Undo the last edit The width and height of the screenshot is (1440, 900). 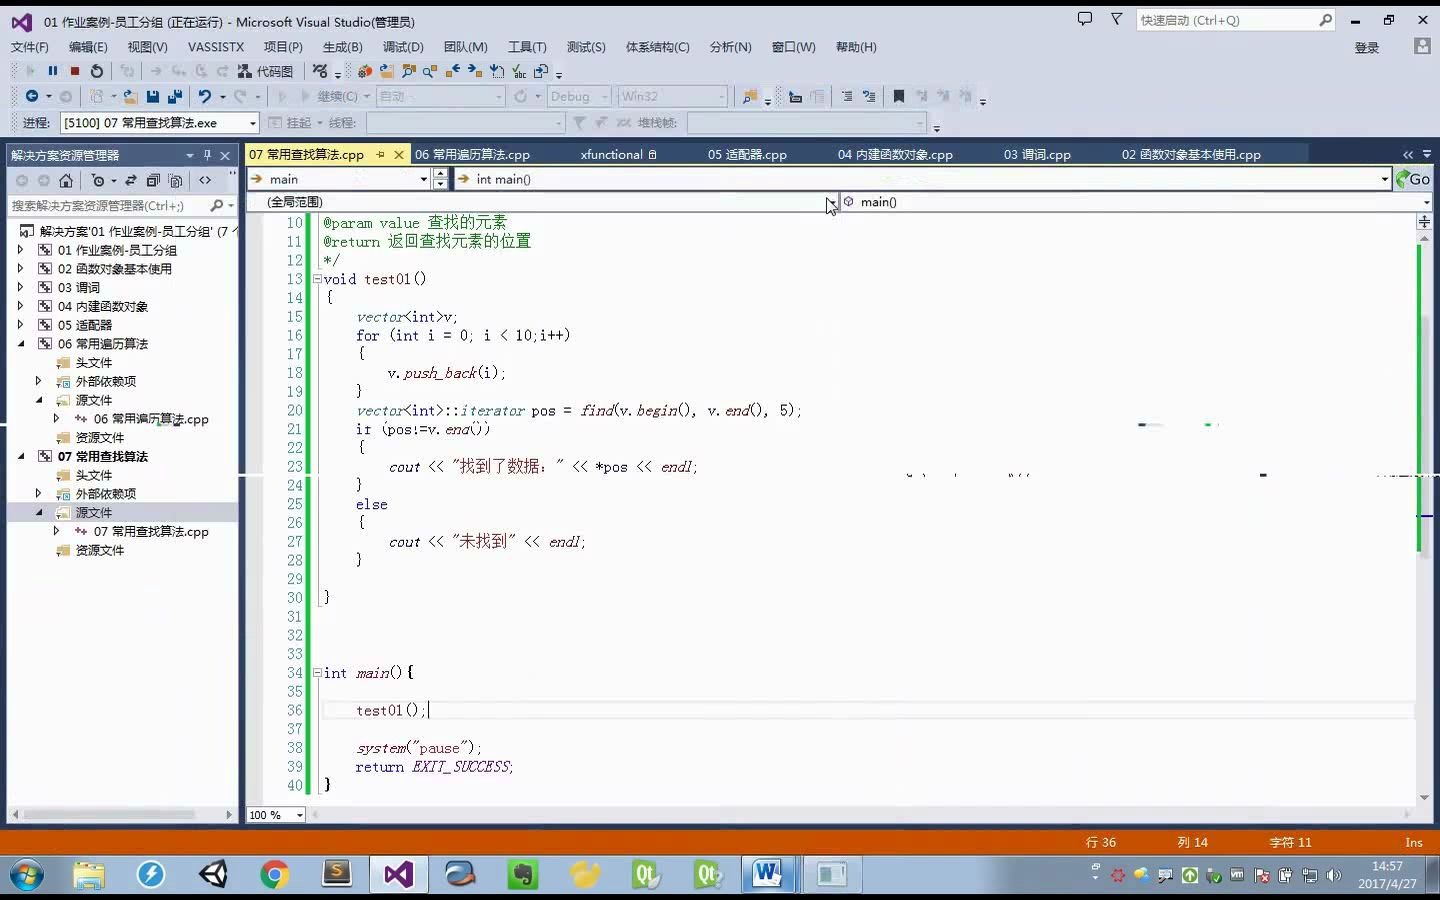coord(205,96)
